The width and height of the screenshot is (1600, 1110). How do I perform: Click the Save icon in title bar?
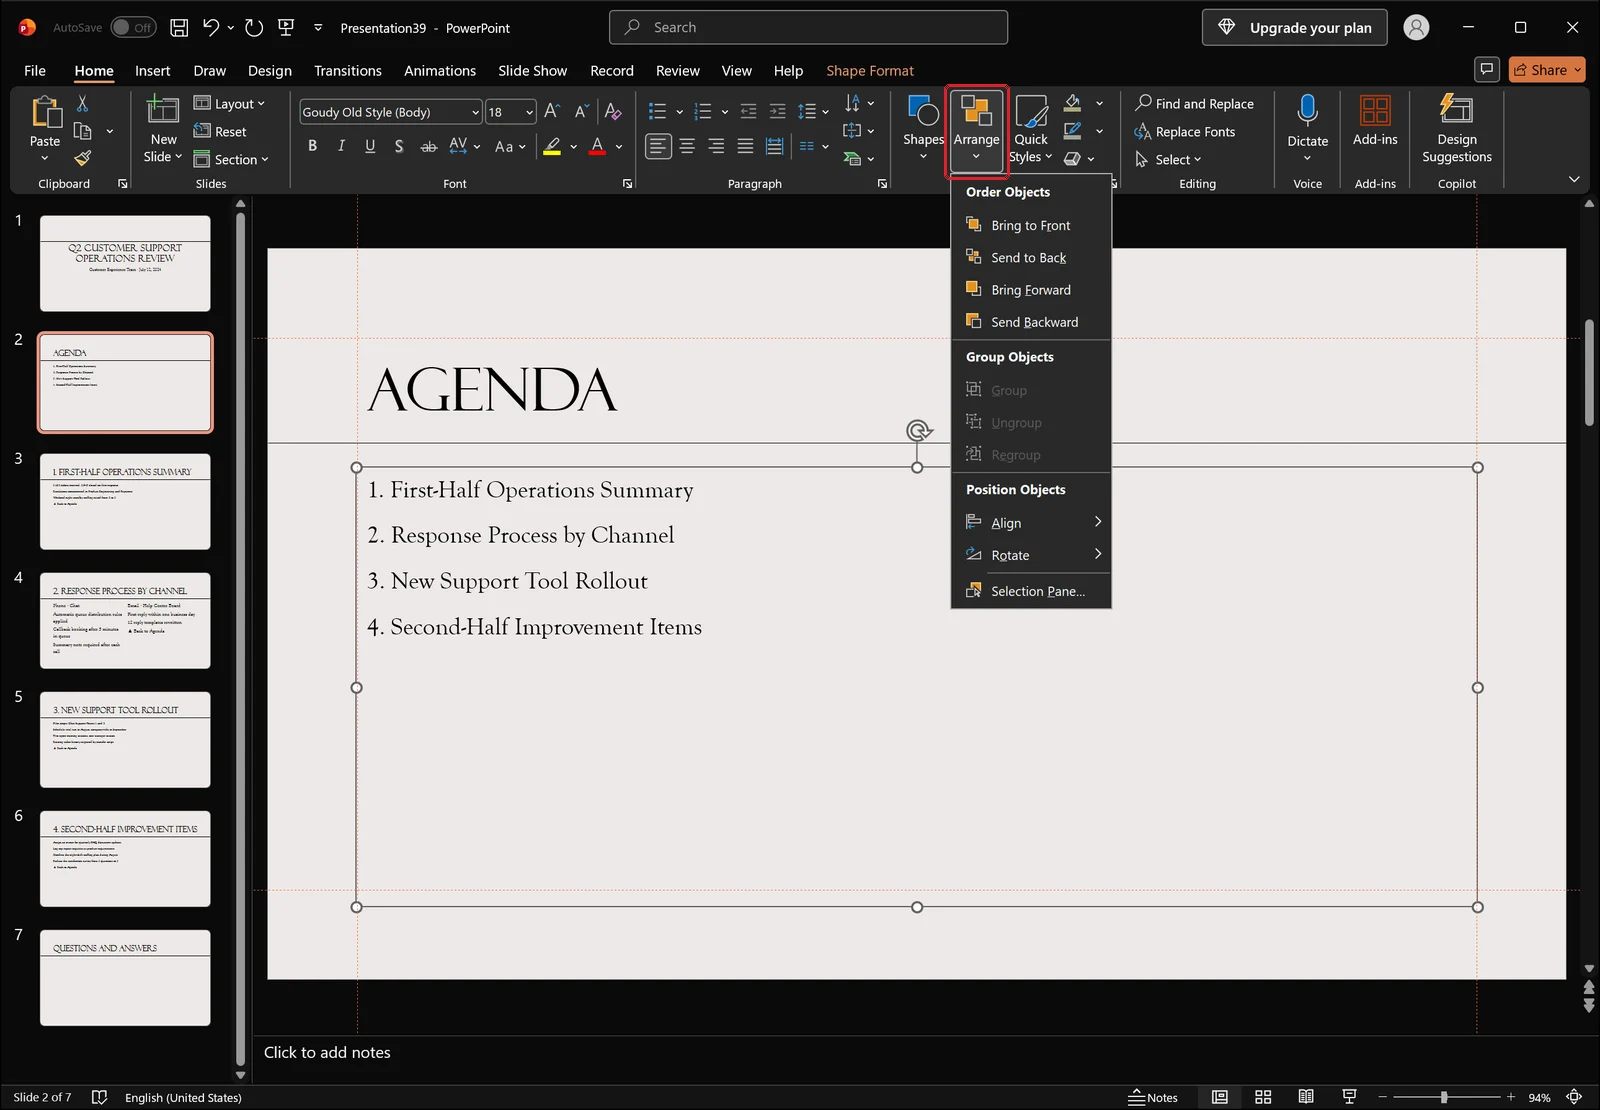click(x=179, y=28)
